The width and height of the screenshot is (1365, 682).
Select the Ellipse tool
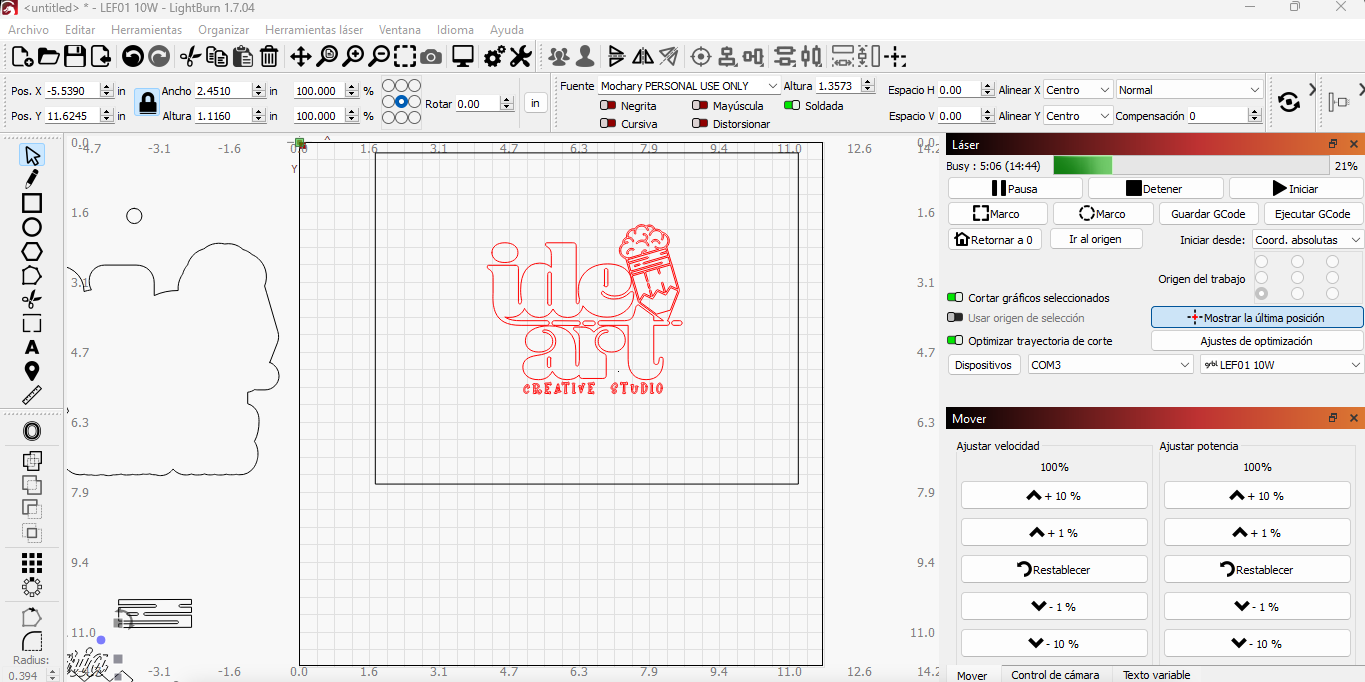click(32, 227)
